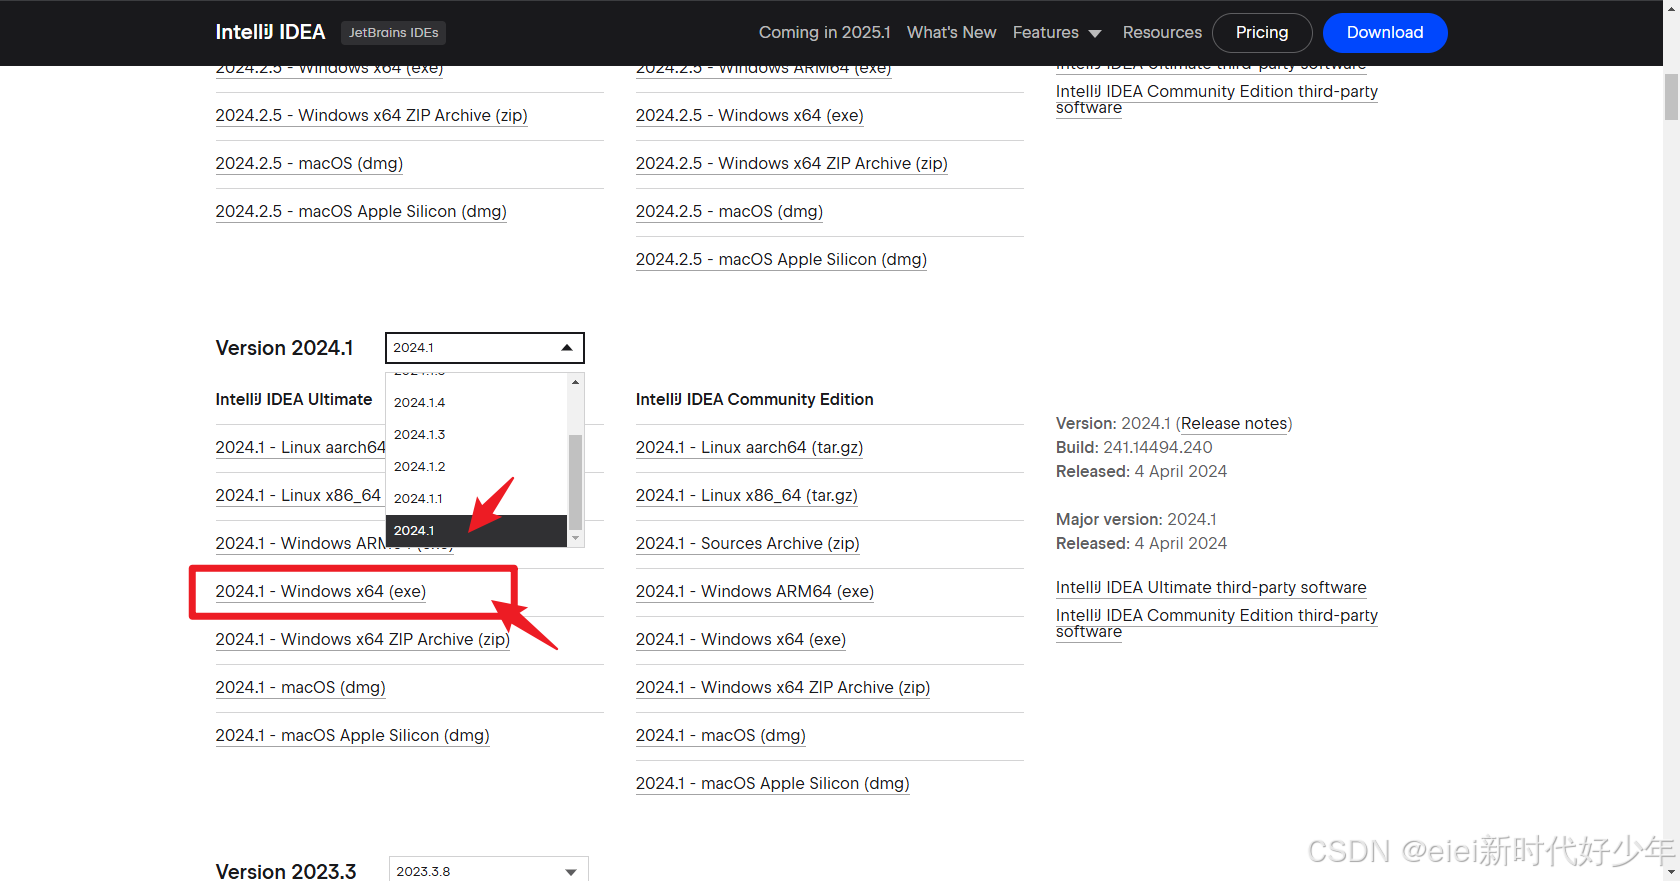
Task: Download Ultimate 2024.1 Windows x64 (exe)
Action: coord(321,591)
